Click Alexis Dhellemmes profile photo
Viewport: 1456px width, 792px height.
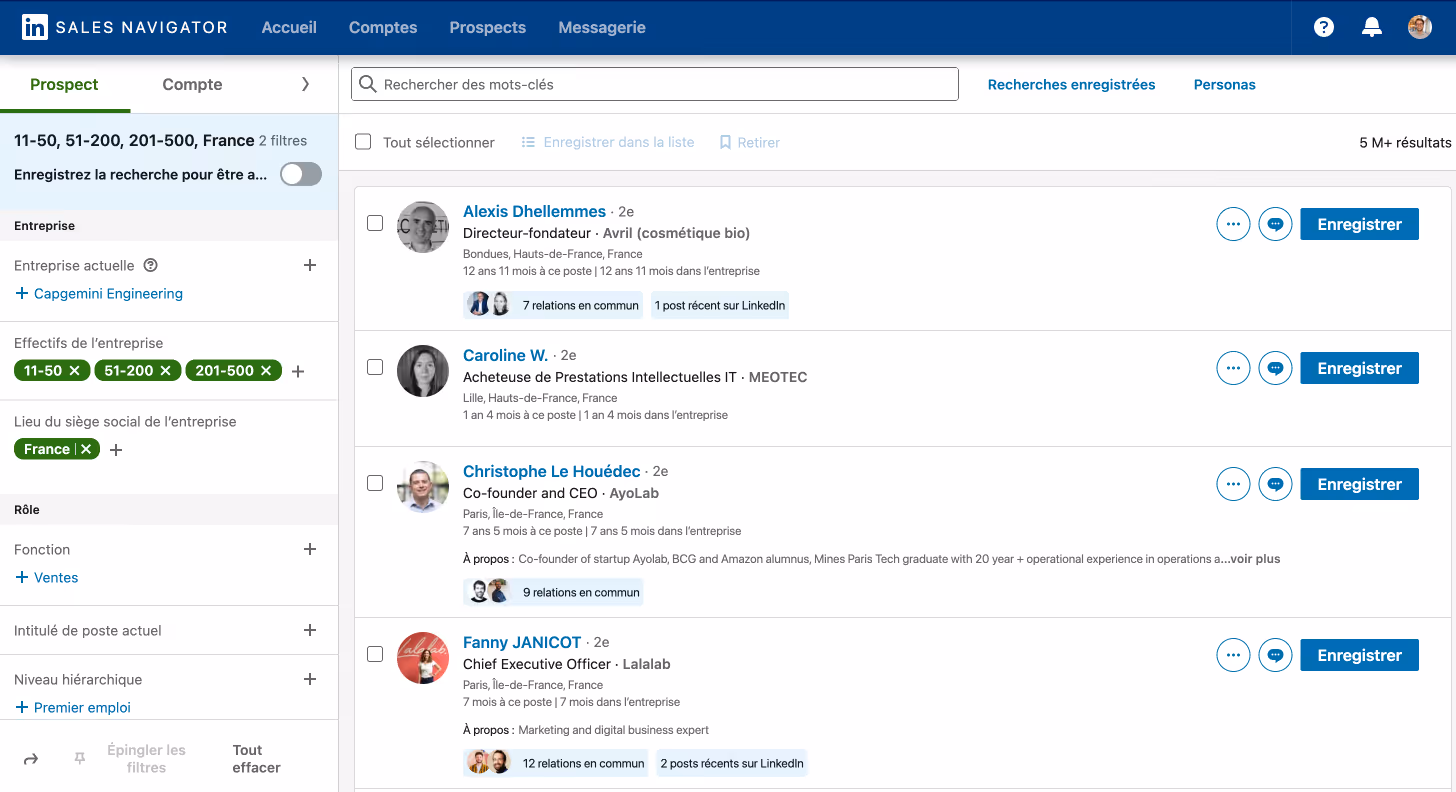pyautogui.click(x=423, y=227)
